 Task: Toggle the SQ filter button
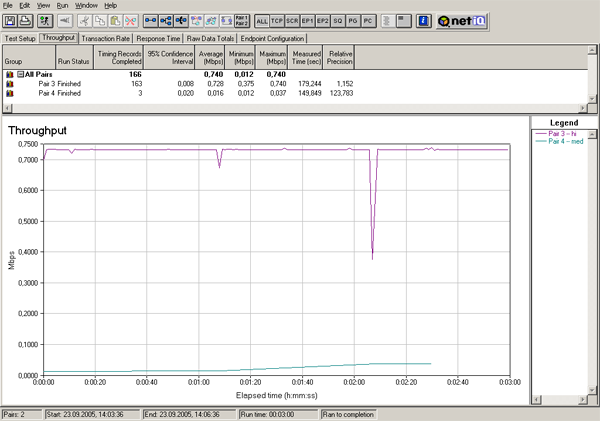[x=338, y=21]
